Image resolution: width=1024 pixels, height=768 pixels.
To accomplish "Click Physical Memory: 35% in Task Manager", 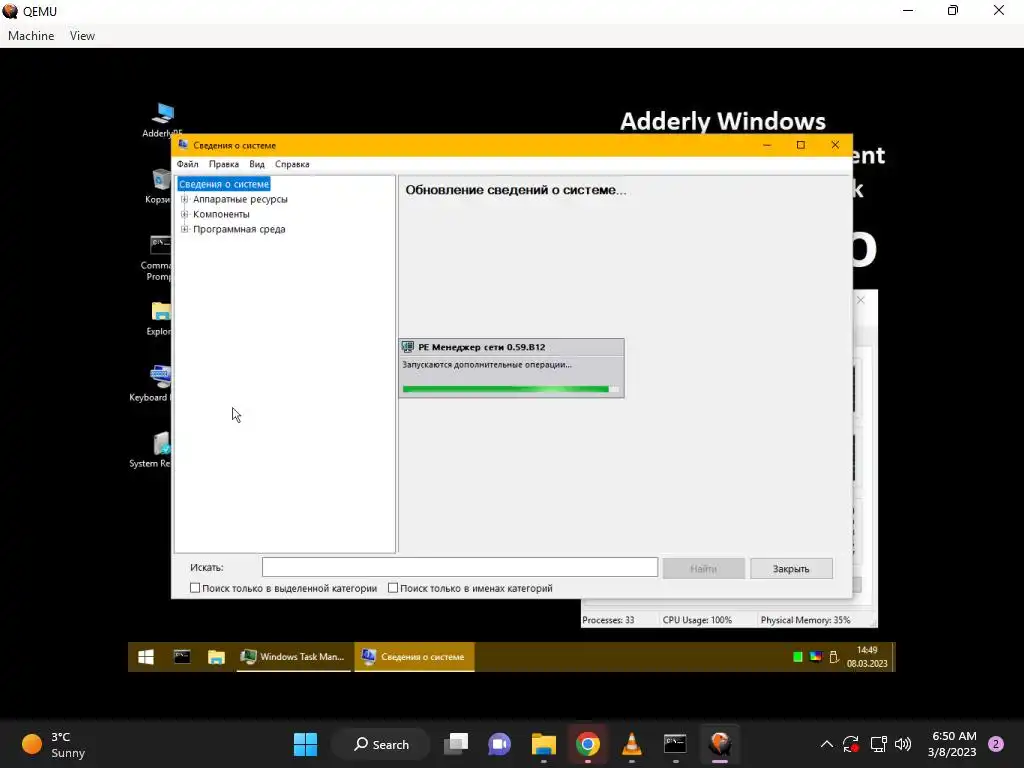I will (x=805, y=620).
